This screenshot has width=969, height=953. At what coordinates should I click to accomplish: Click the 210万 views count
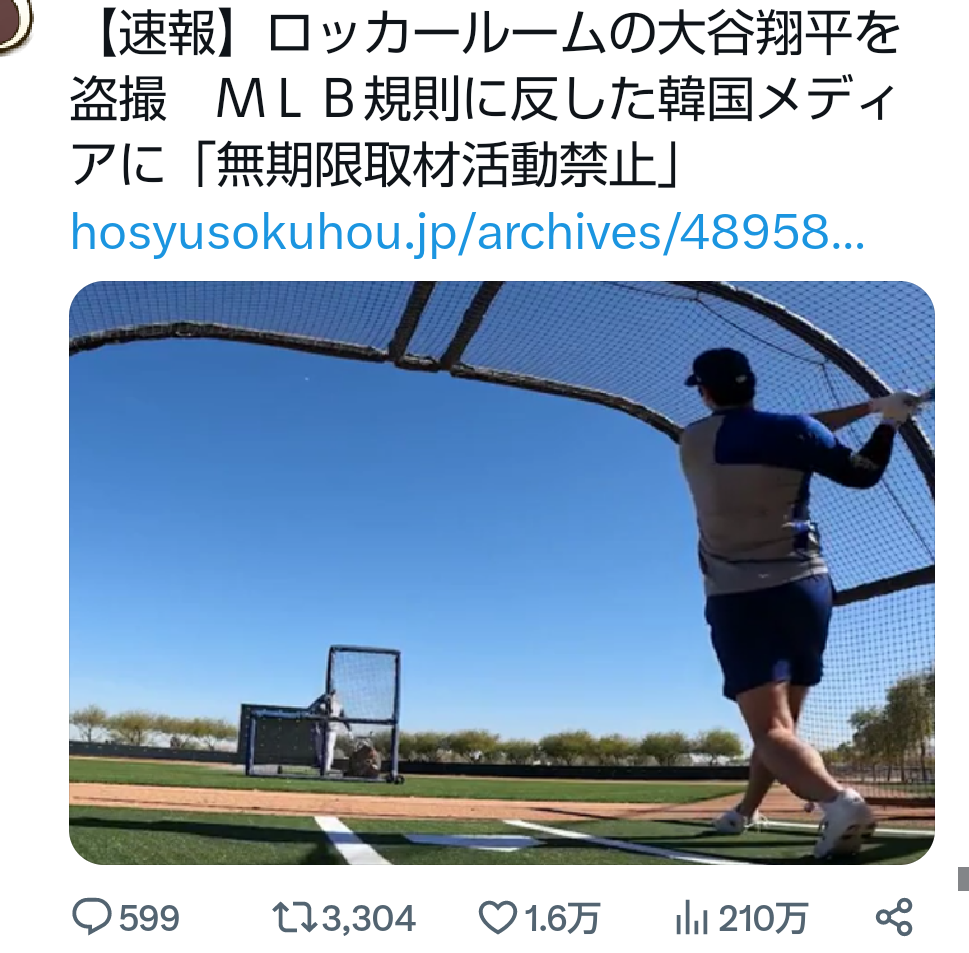(x=763, y=918)
